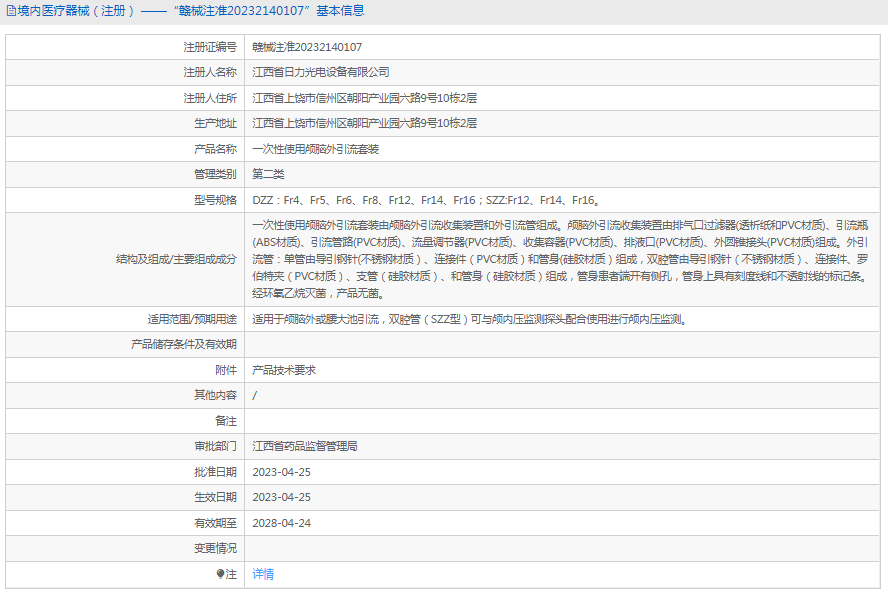Click the 生产地址 label
Screen dimensions: 888x594
(x=215, y=123)
